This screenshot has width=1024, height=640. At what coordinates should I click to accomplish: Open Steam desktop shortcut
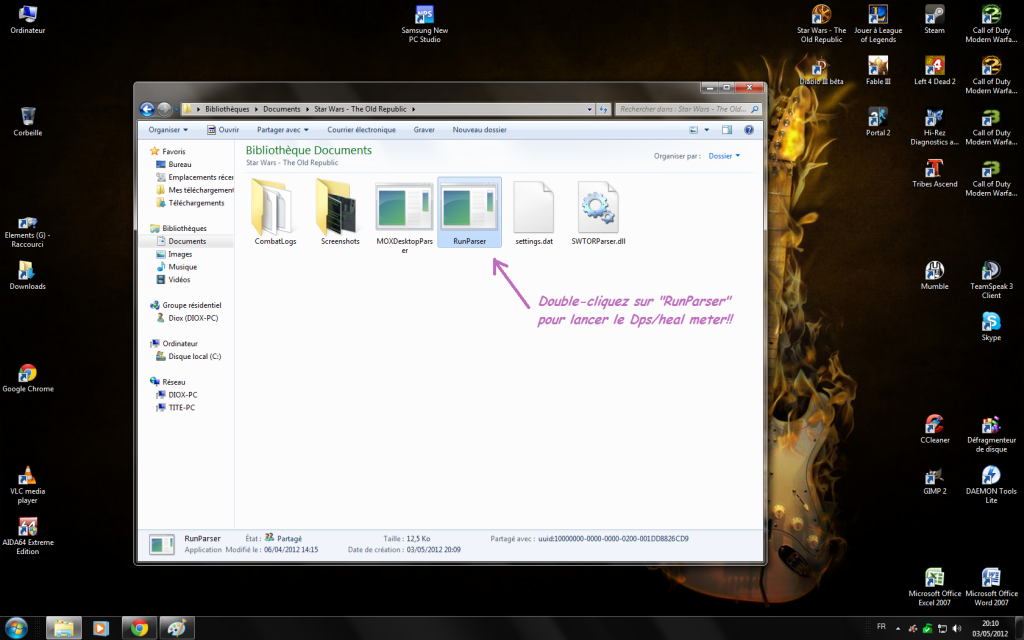(x=934, y=20)
